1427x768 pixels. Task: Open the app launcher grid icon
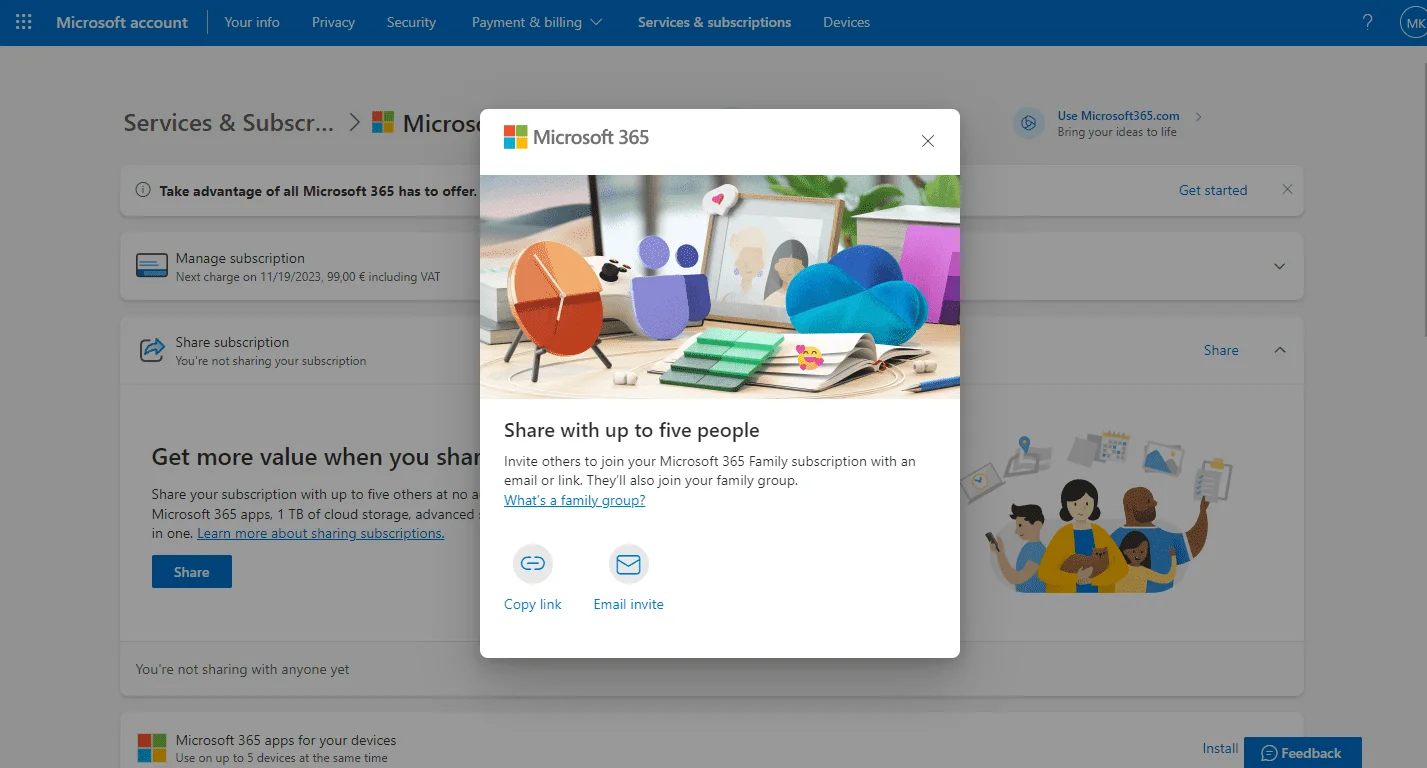coord(24,22)
